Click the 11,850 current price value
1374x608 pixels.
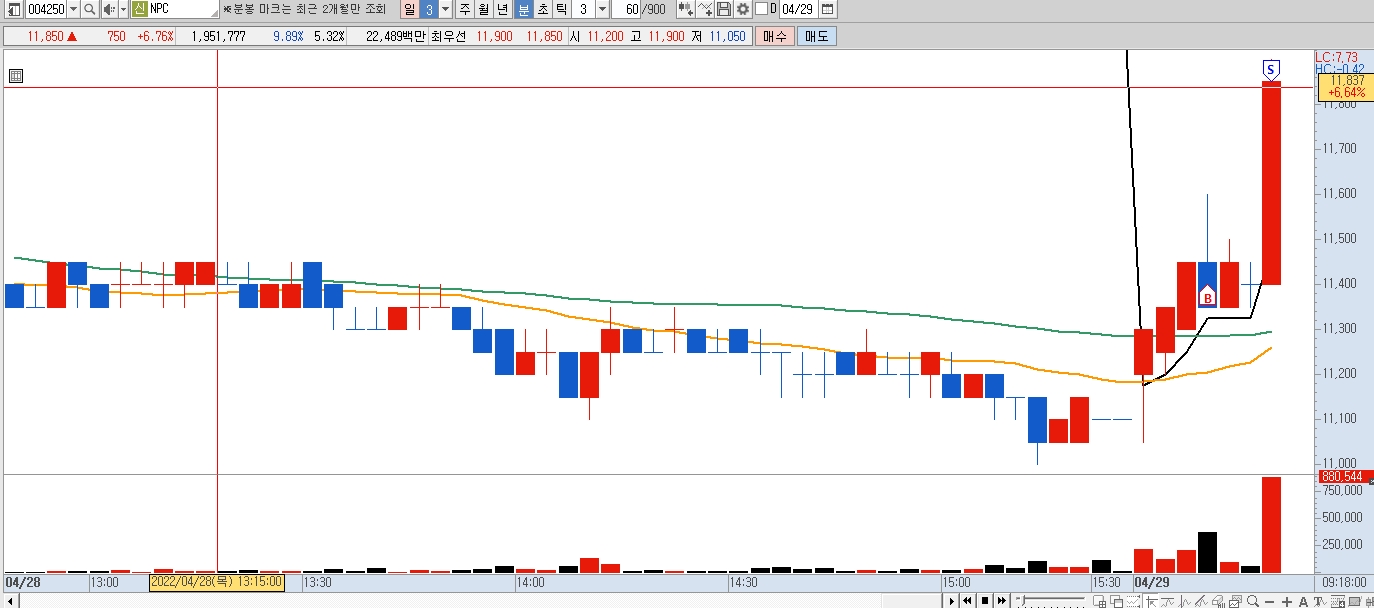point(45,36)
